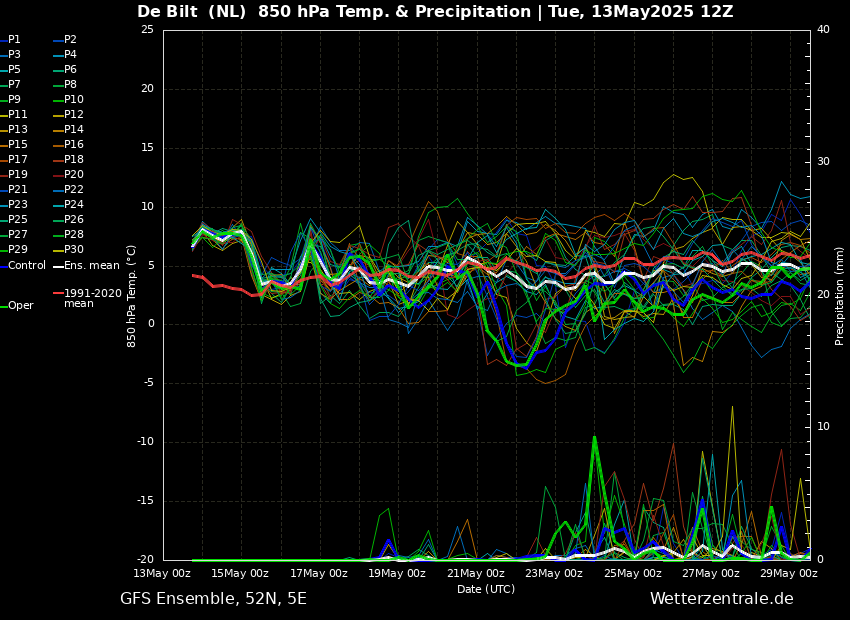This screenshot has width=850, height=620.
Task: Click the P1 legend entry
Action: click(14, 40)
